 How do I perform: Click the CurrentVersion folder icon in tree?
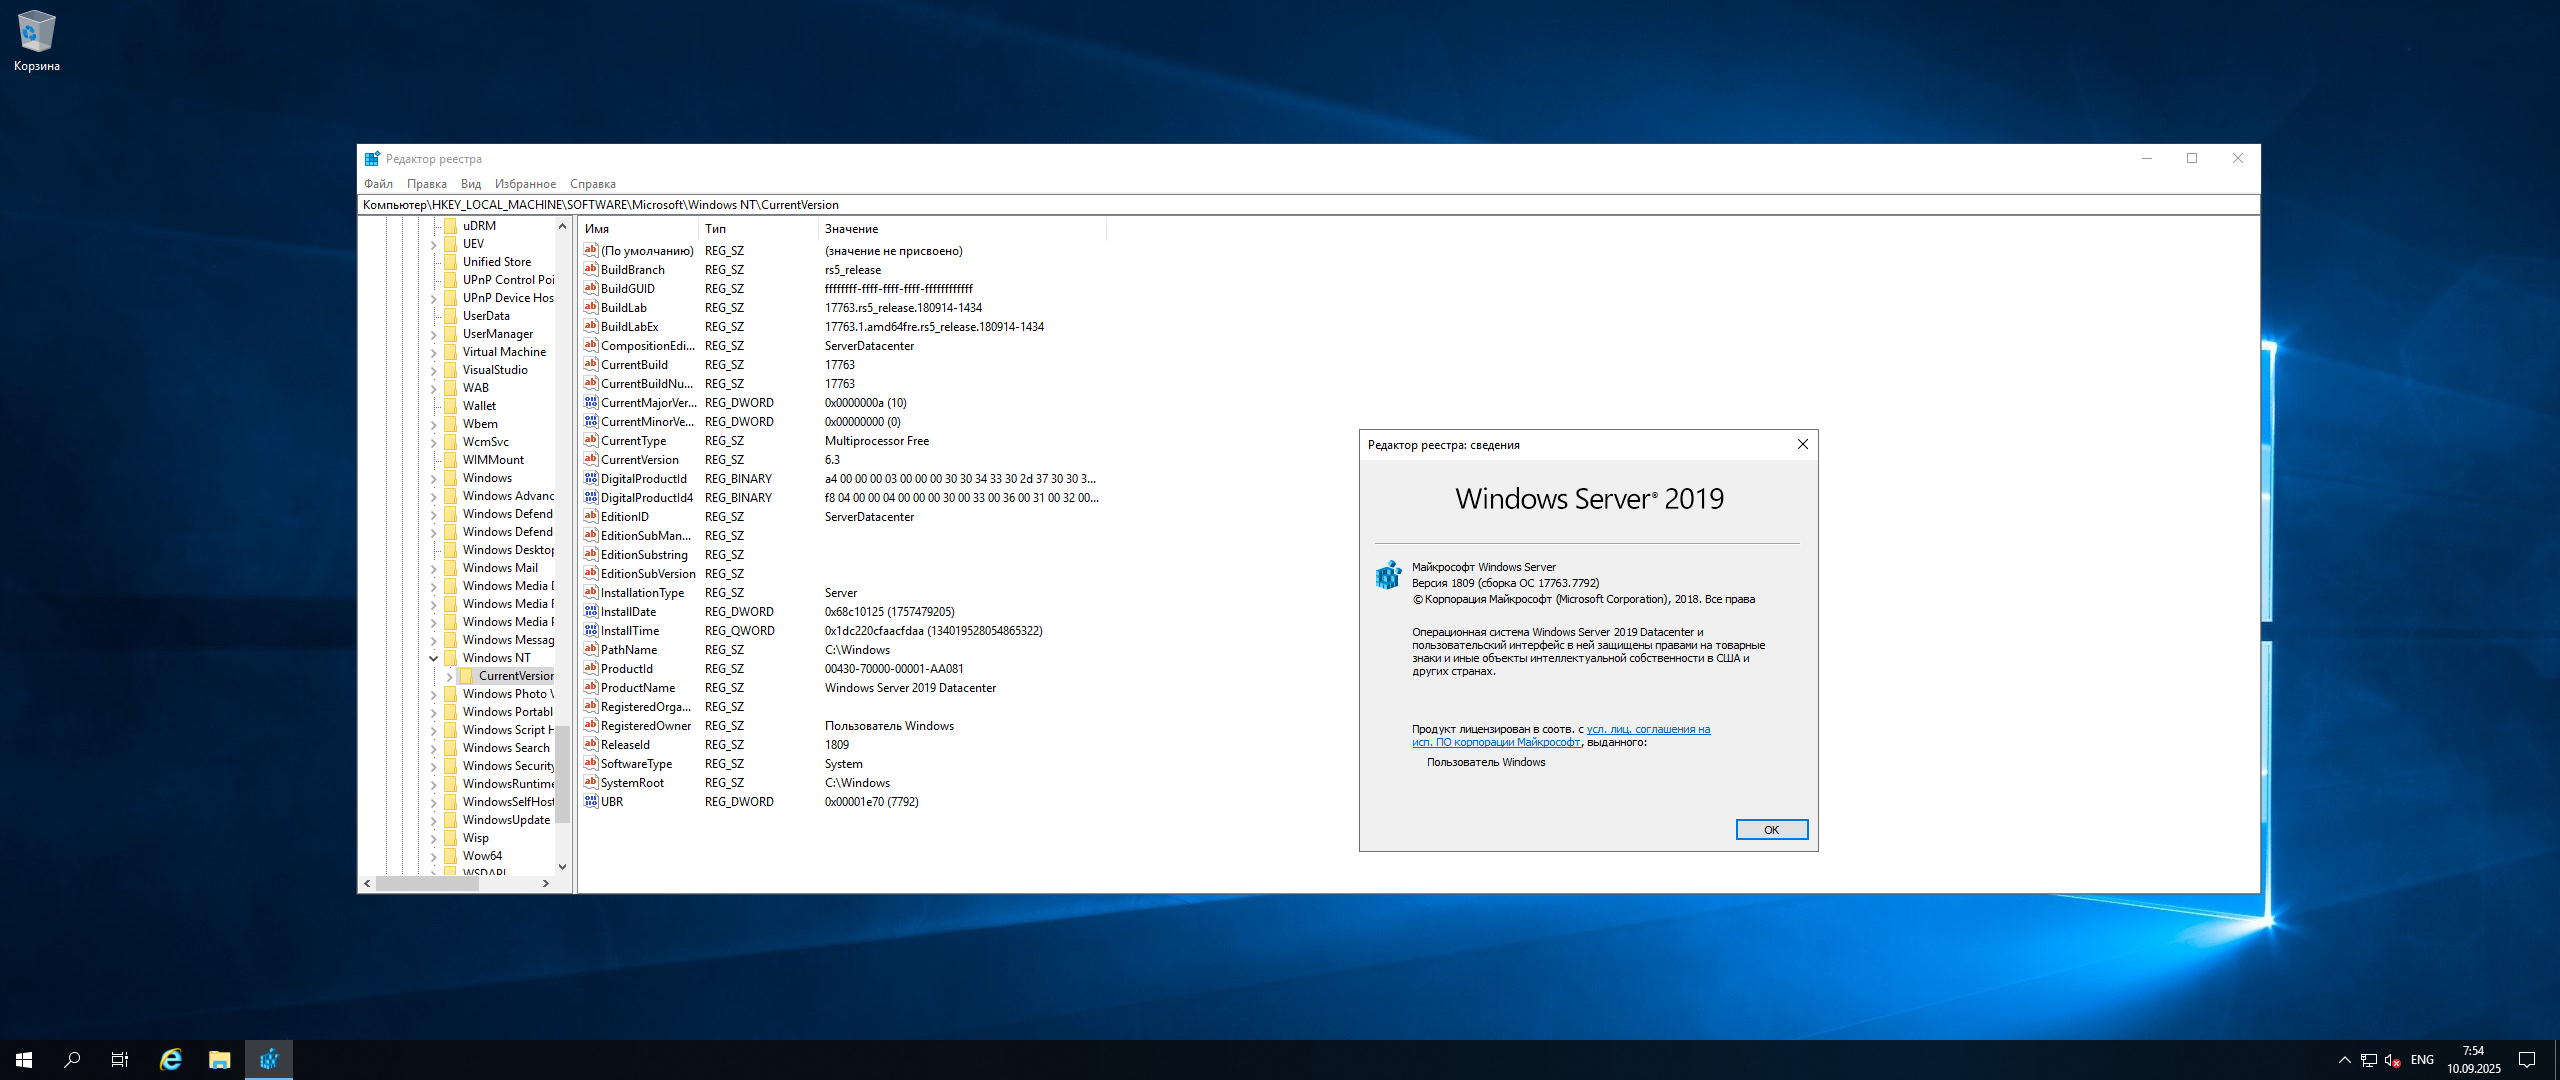[466, 676]
